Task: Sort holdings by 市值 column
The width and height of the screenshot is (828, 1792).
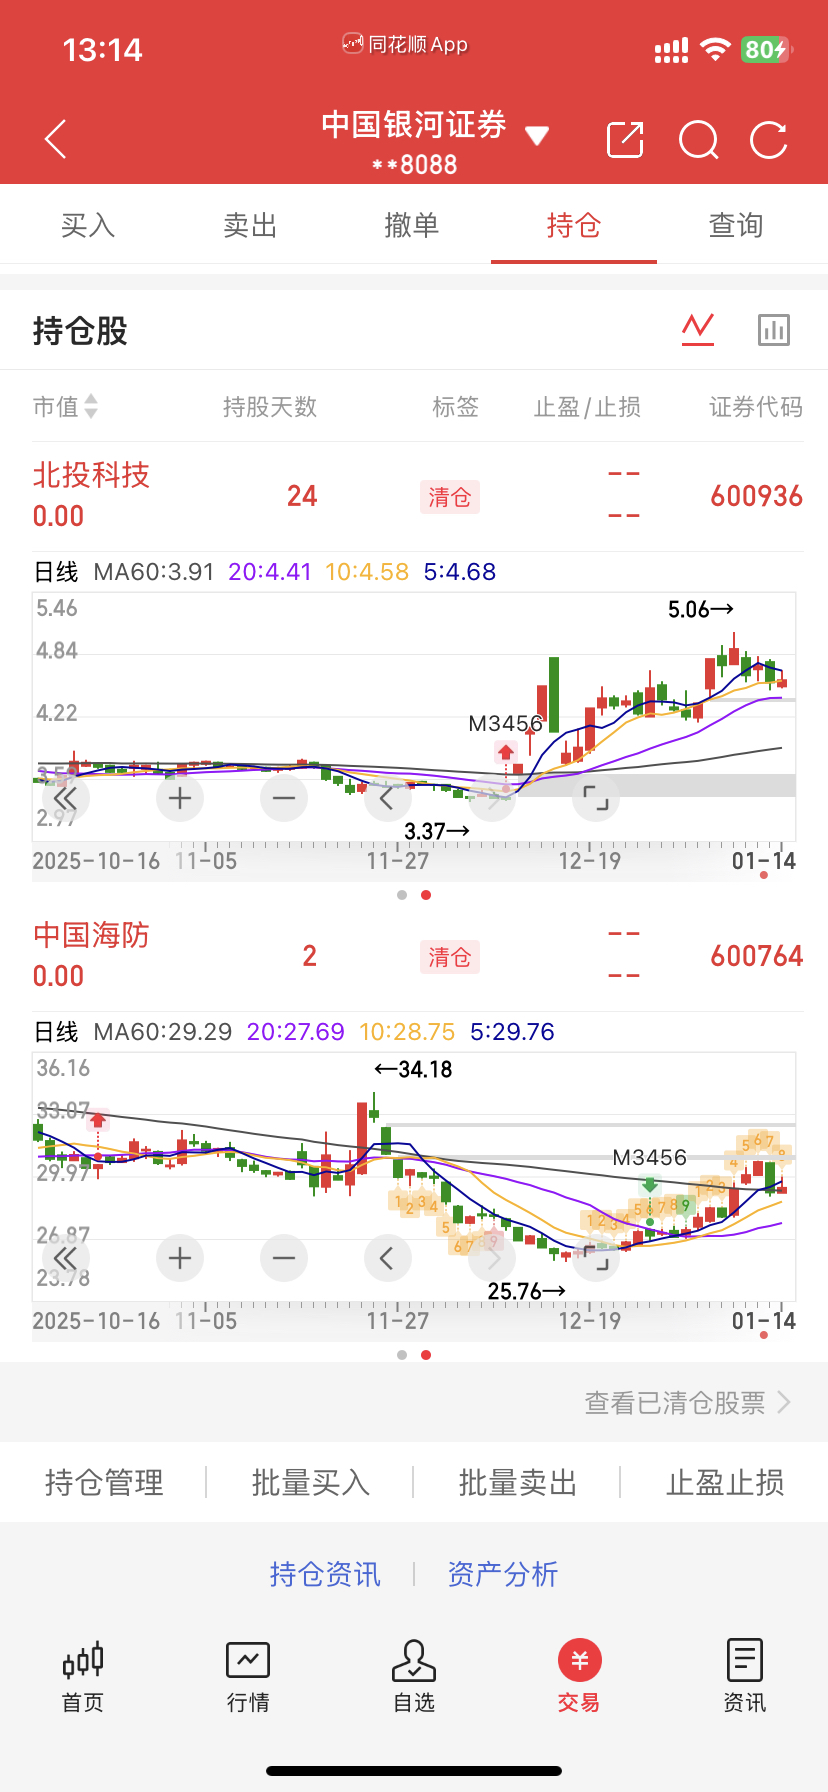Action: [65, 406]
